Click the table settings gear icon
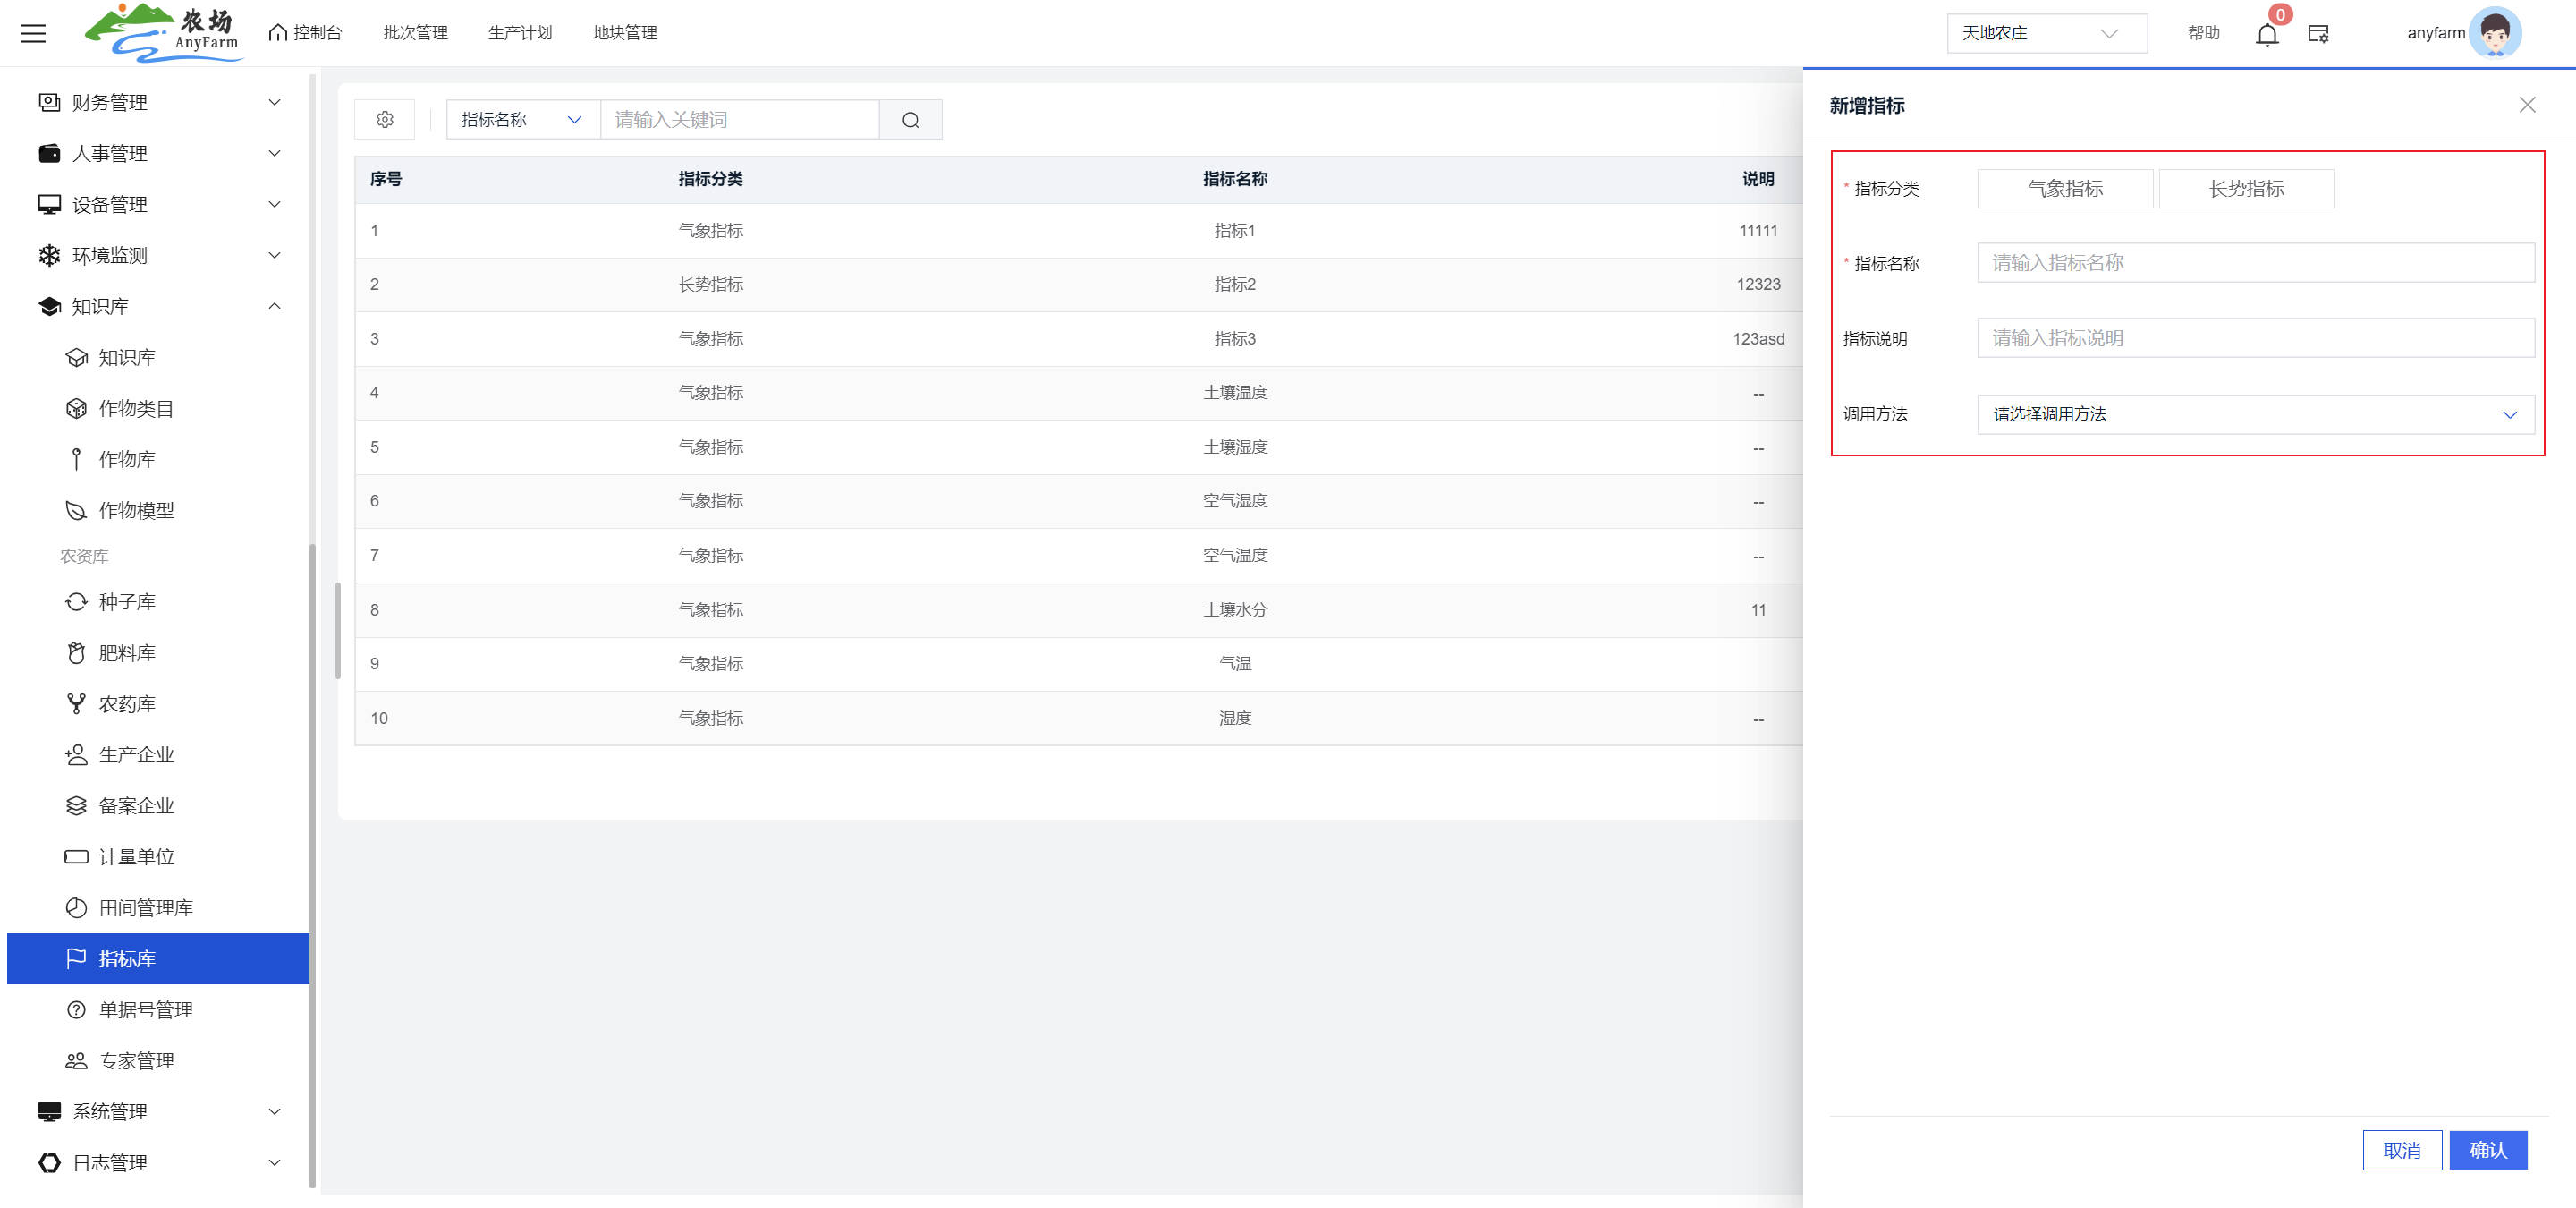 385,120
